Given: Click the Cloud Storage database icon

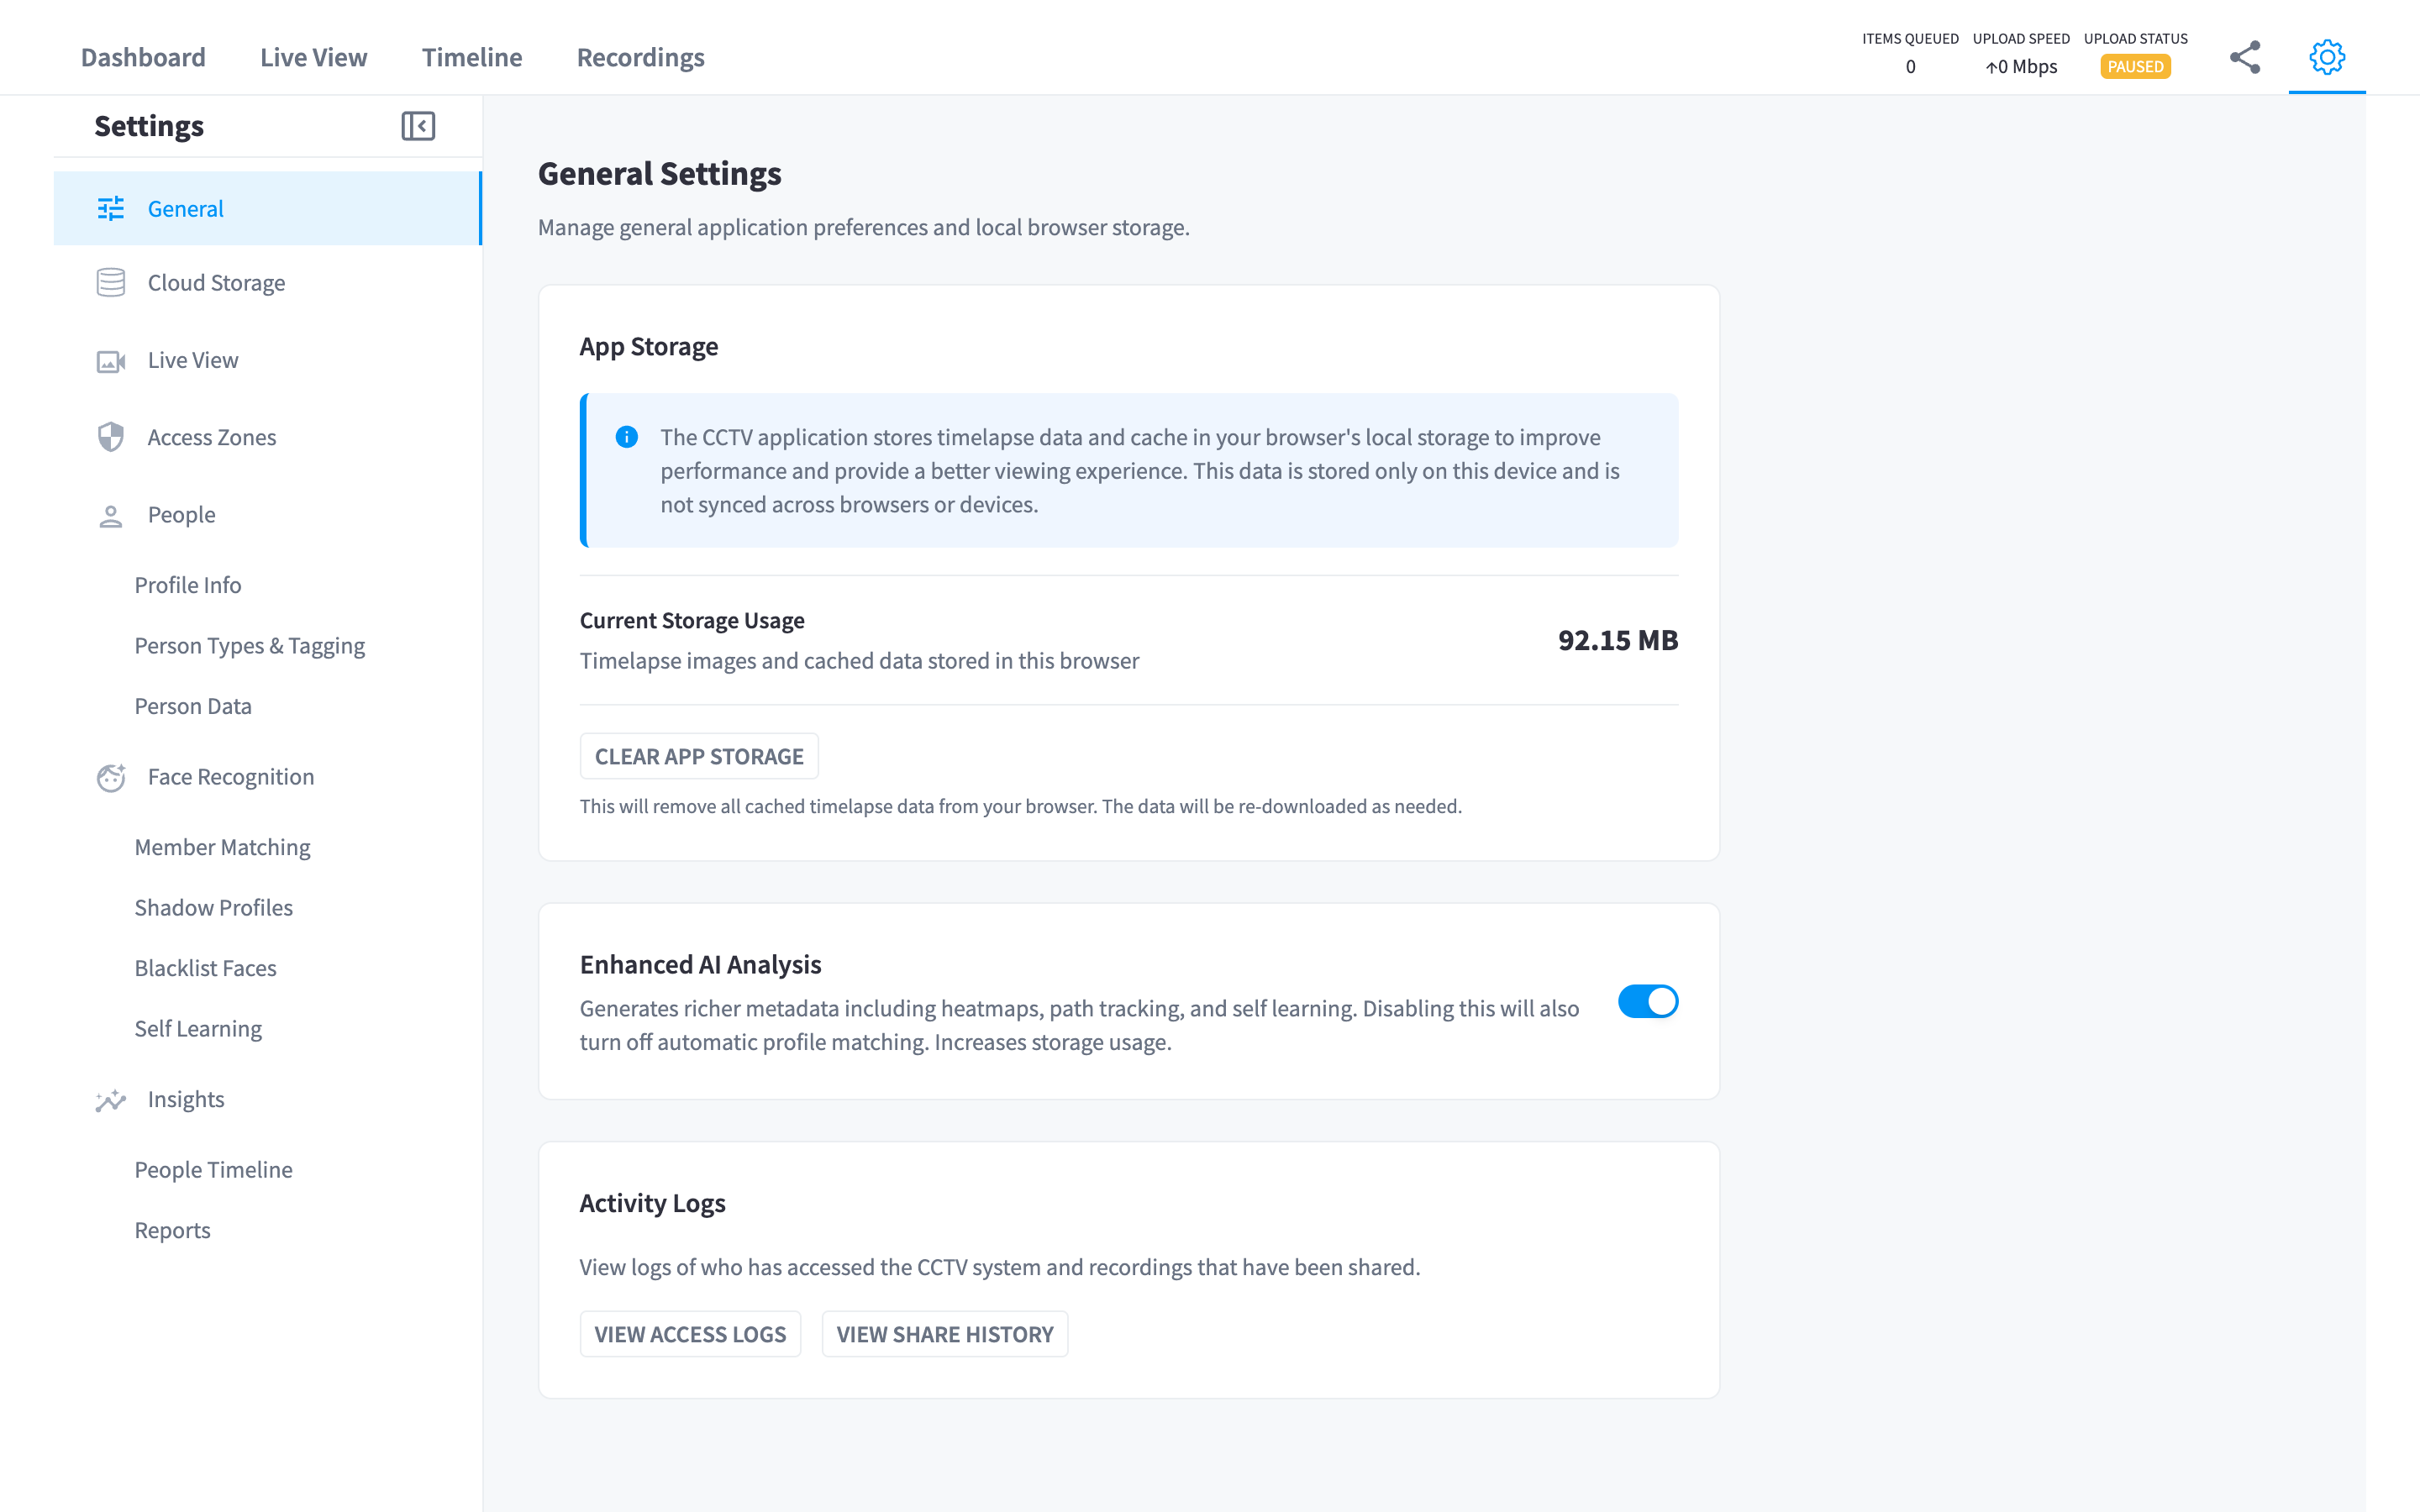Looking at the screenshot, I should 111,283.
